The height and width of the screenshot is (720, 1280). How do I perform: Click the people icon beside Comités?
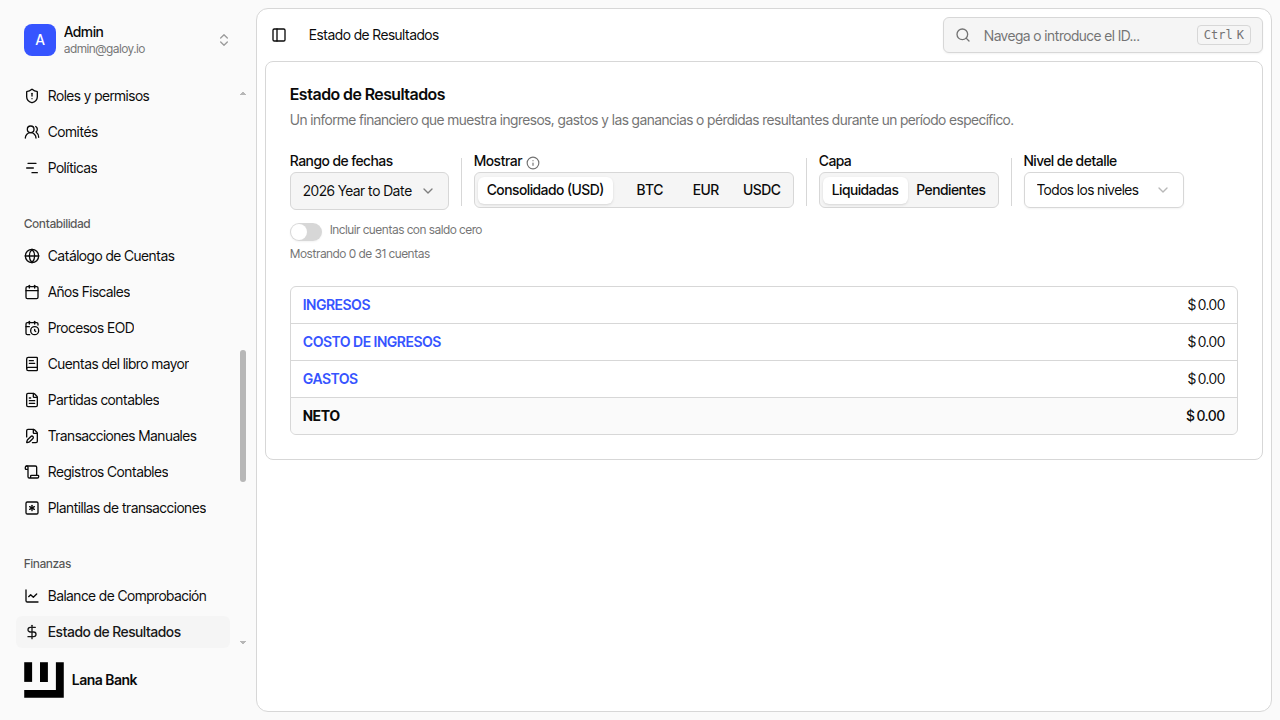(x=32, y=132)
